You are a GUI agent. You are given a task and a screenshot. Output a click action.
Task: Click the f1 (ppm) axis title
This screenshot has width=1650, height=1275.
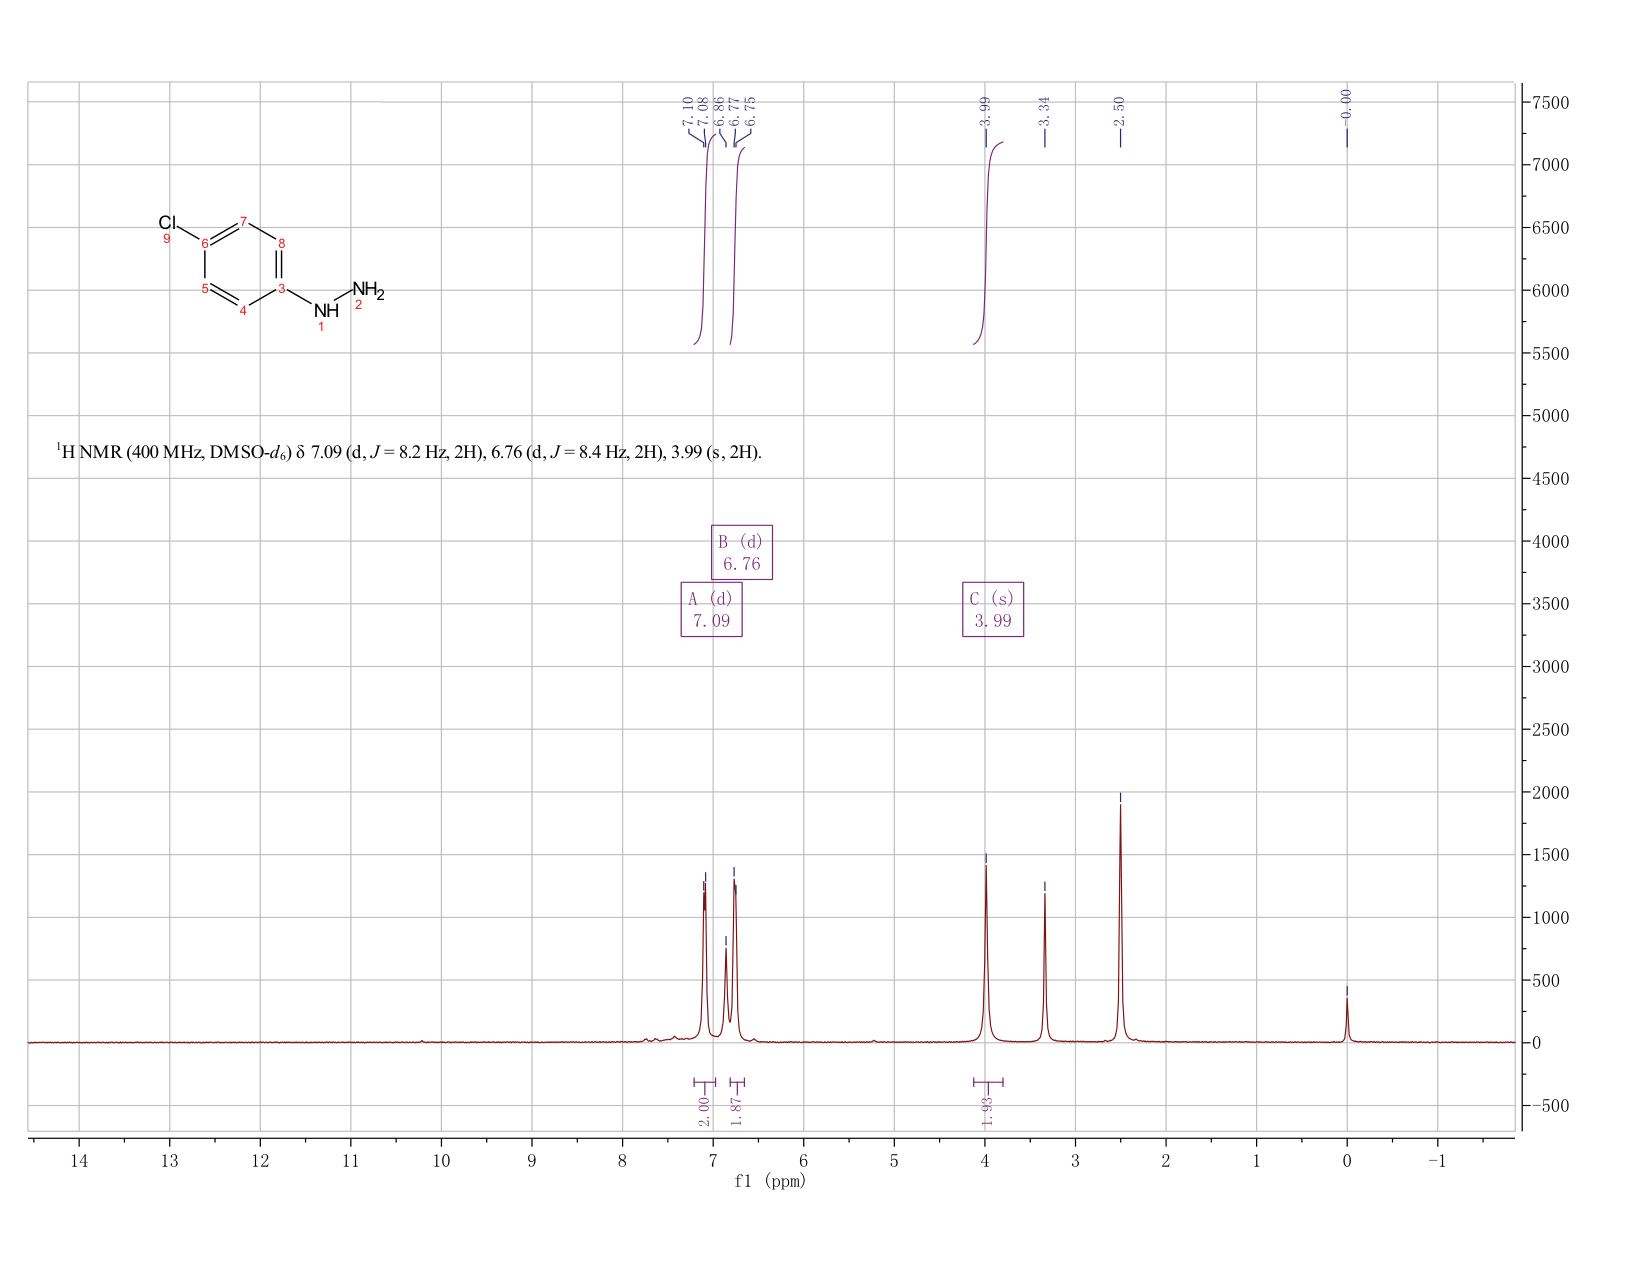770,1181
